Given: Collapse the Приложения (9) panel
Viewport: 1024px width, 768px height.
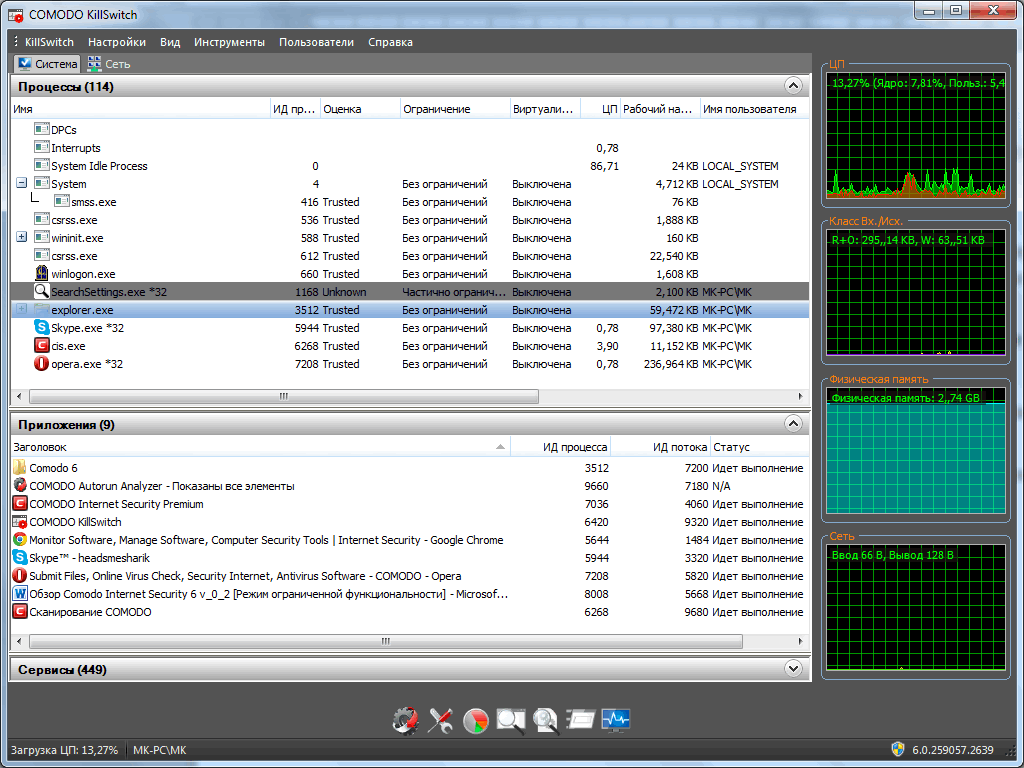Looking at the screenshot, I should coord(793,424).
